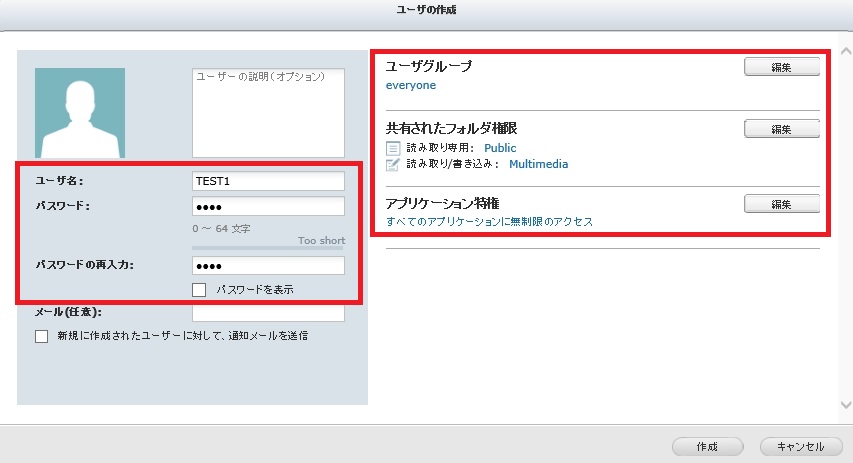
Task: Click the Multimedia folder link
Action: pyautogui.click(x=539, y=164)
